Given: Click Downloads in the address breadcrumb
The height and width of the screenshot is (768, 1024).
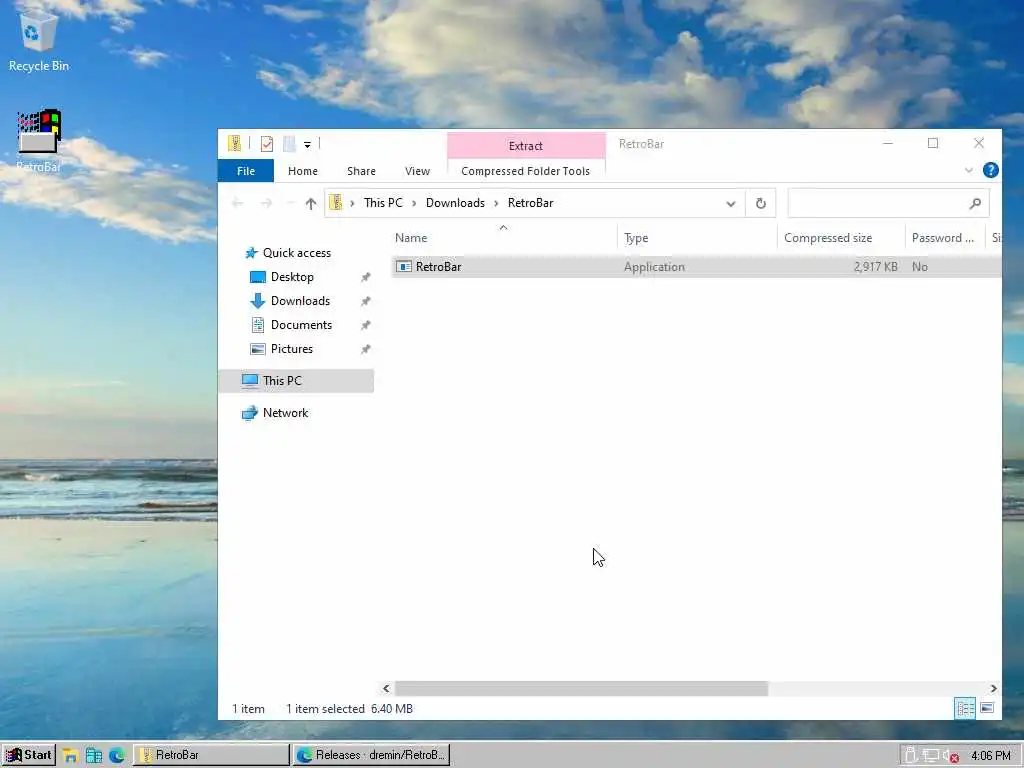Looking at the screenshot, I should tap(455, 202).
